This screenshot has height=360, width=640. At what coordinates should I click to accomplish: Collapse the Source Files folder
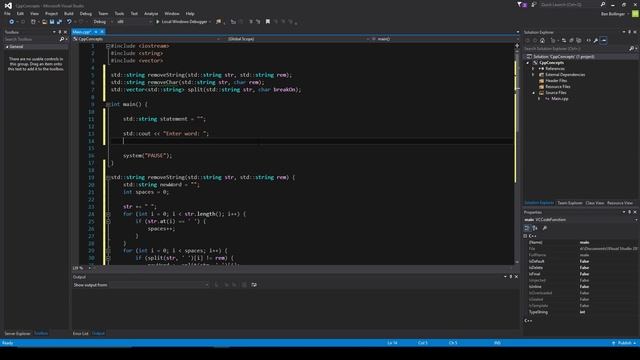pyautogui.click(x=533, y=93)
